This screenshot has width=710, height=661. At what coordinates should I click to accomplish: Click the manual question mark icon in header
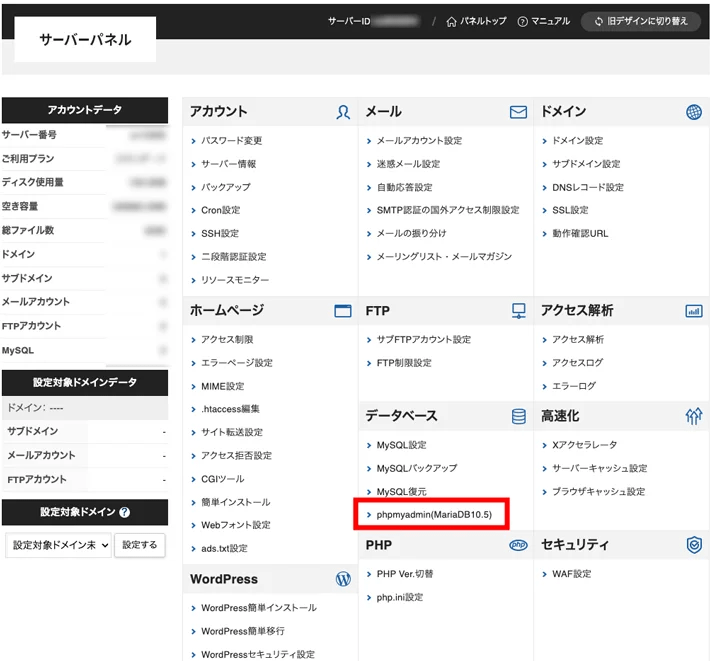point(522,22)
